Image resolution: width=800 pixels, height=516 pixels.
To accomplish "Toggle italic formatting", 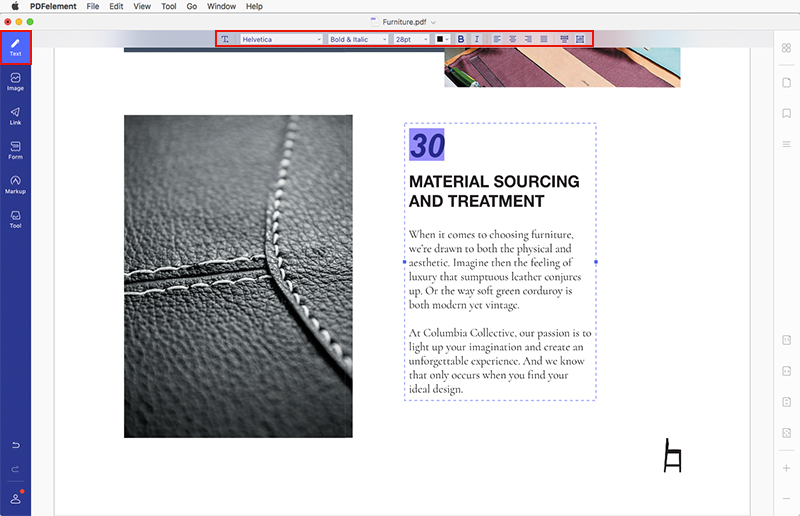I will coord(476,39).
